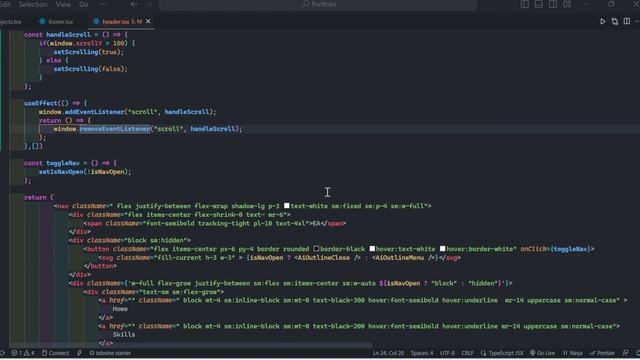This screenshot has width=640, height=360.
Task: Click the closing button tag
Action: tap(100, 266)
